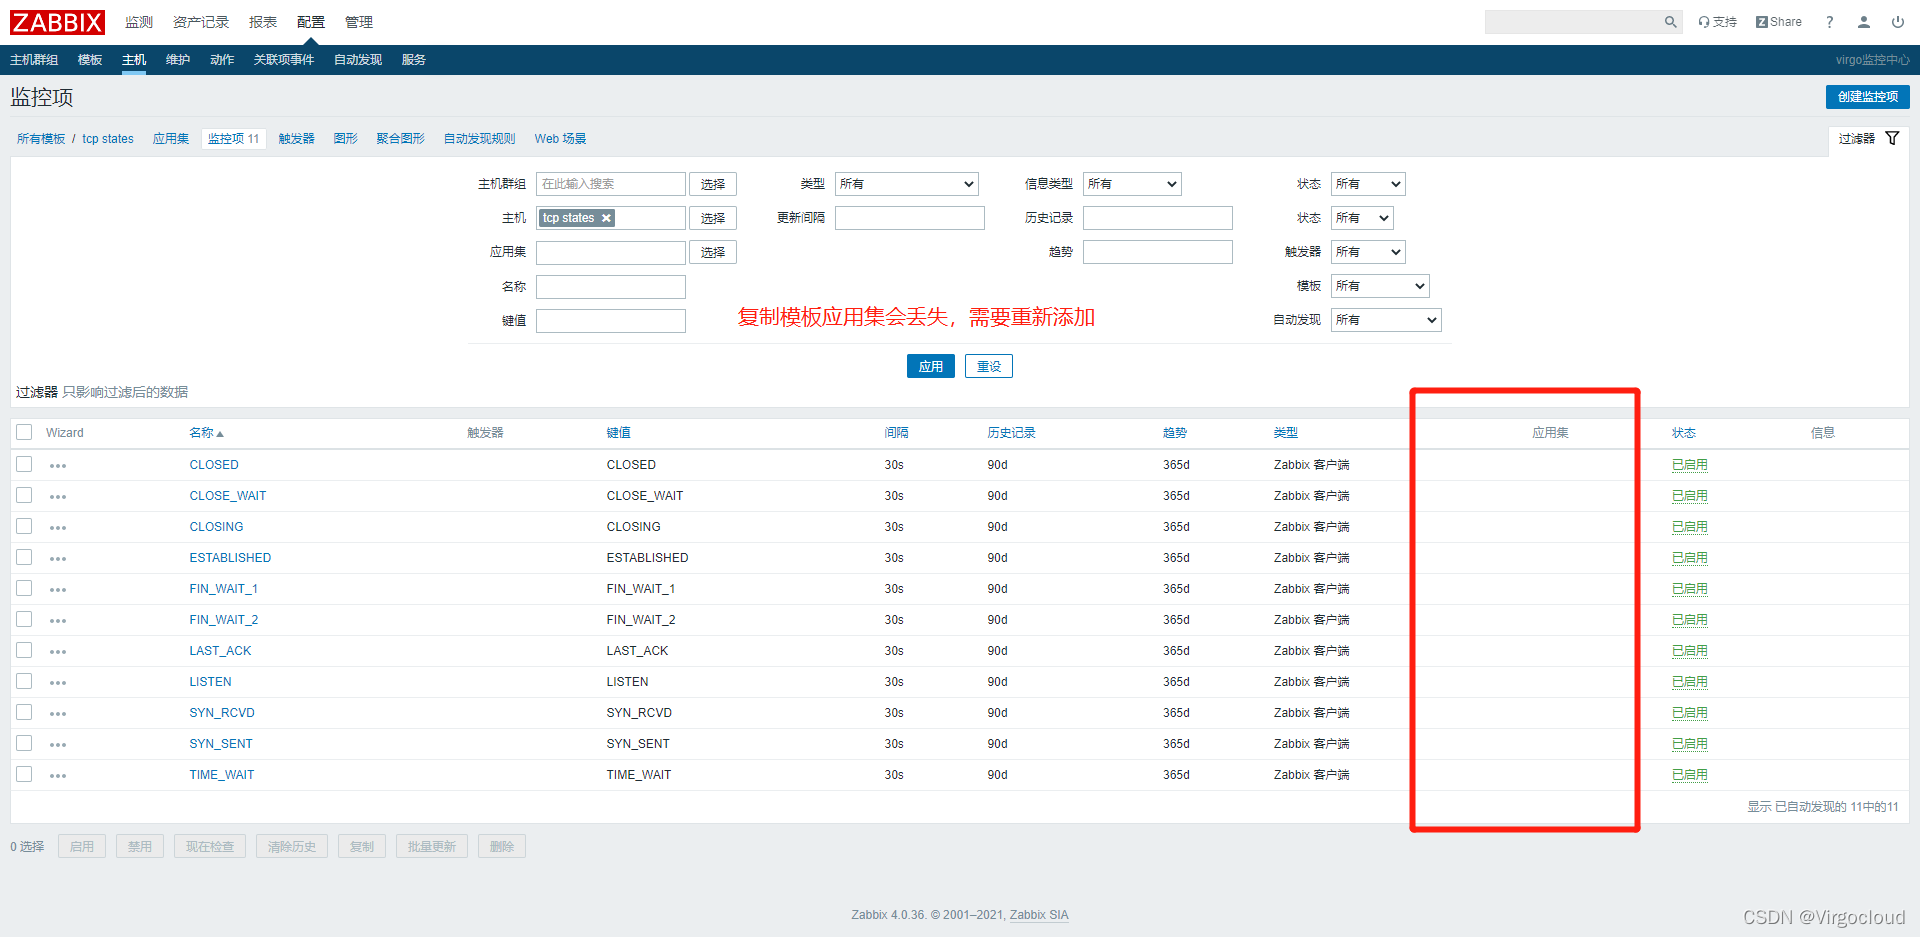Select the LAST_ACK item checkbox

[x=24, y=650]
